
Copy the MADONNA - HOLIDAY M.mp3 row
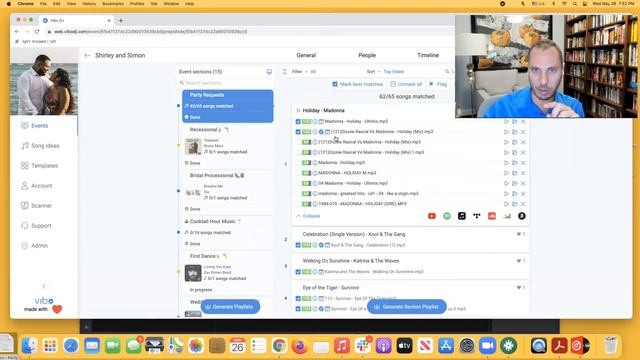click(x=515, y=173)
